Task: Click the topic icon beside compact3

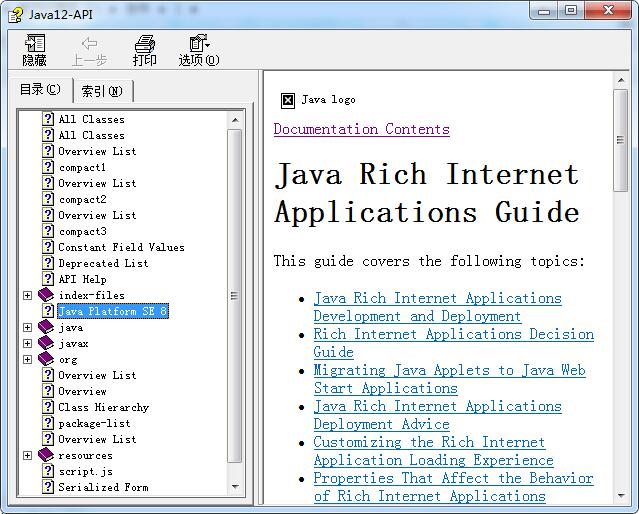Action: coord(48,231)
